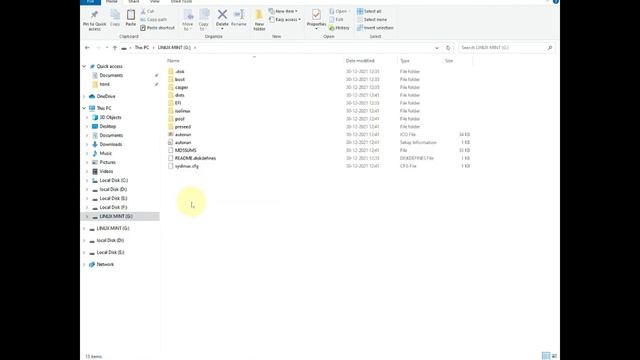The image size is (640, 360).
Task: Click Cut in the Clipboard group
Action: click(147, 11)
